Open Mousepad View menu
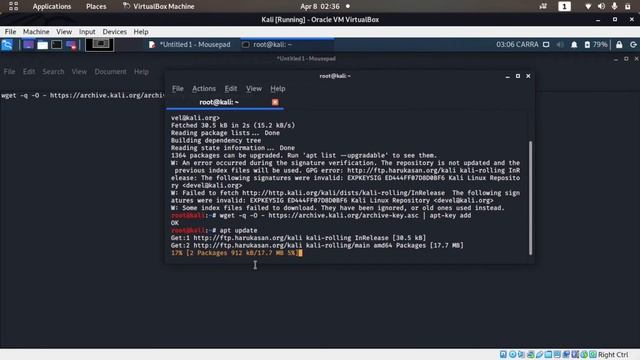 (79, 71)
